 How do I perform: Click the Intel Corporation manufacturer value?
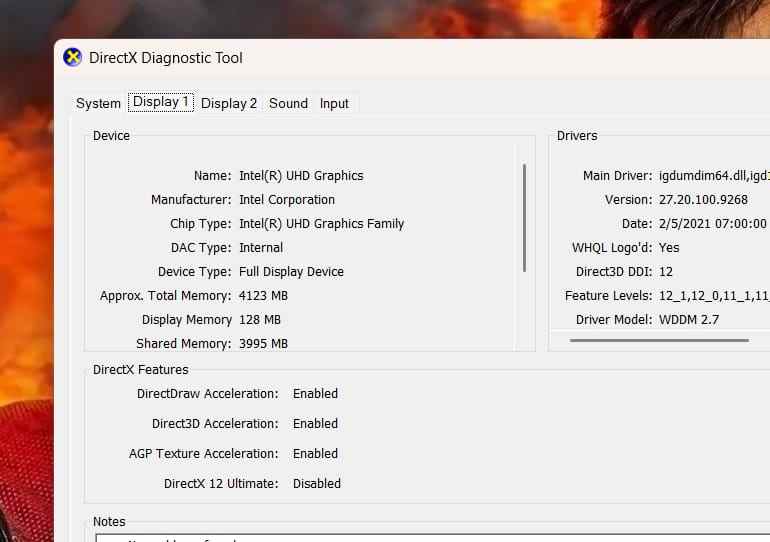click(287, 199)
